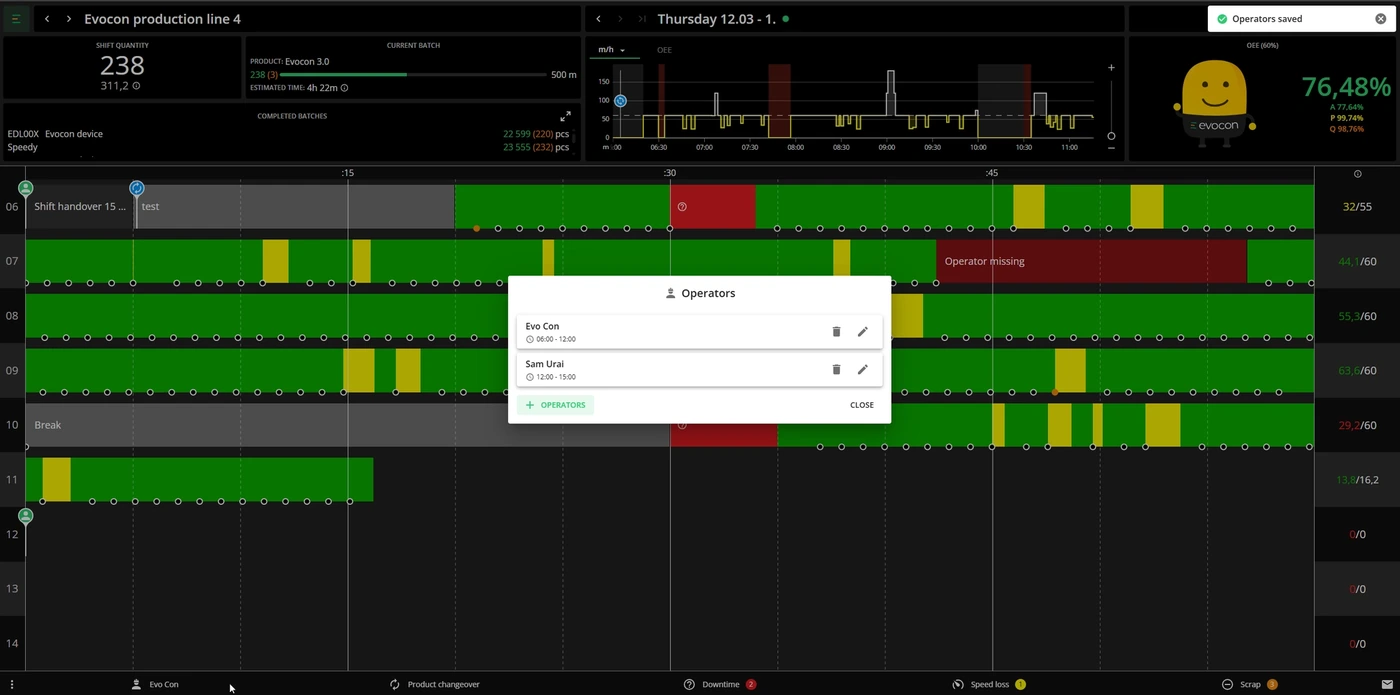Go to the previous production line

pos(47,19)
